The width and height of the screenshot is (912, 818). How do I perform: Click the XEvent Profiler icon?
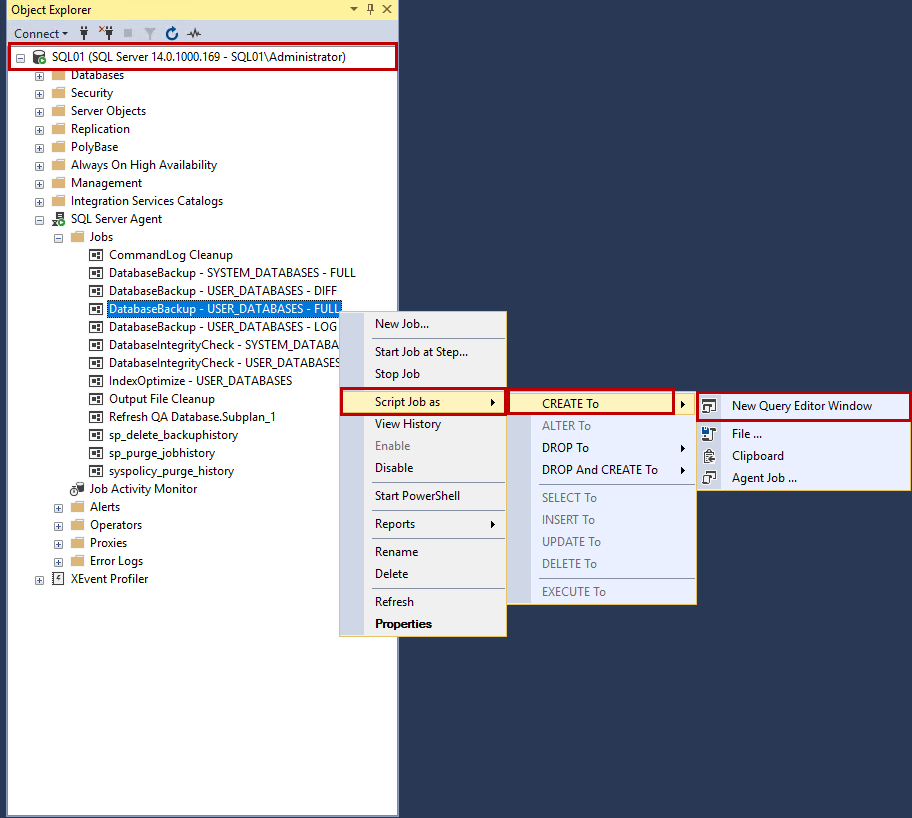click(58, 578)
